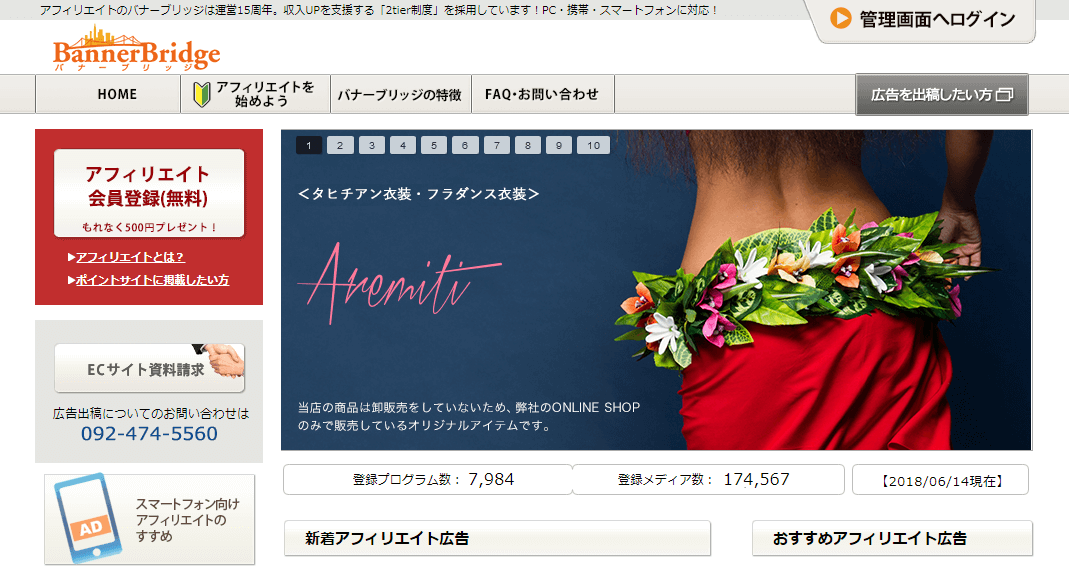Open the アフィリエイトとは? link
Image resolution: width=1069 pixels, height=567 pixels.
pyautogui.click(x=130, y=257)
